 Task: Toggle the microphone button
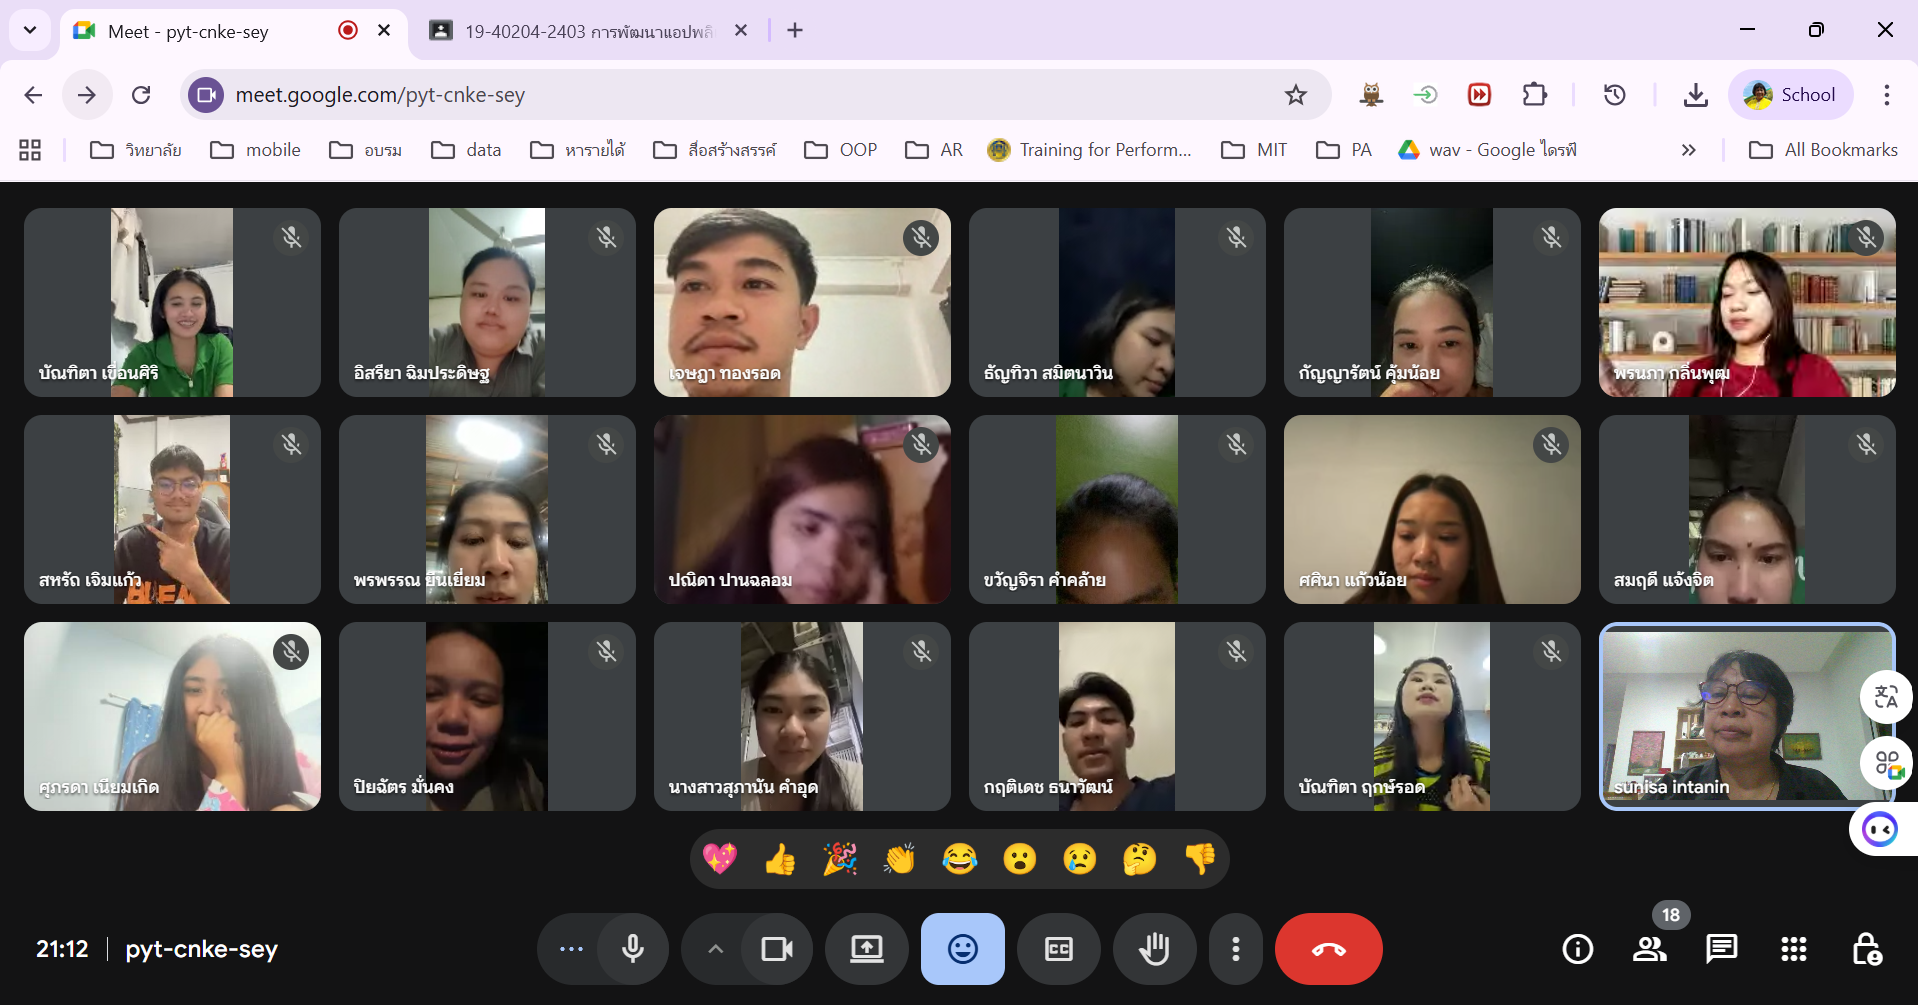click(632, 949)
